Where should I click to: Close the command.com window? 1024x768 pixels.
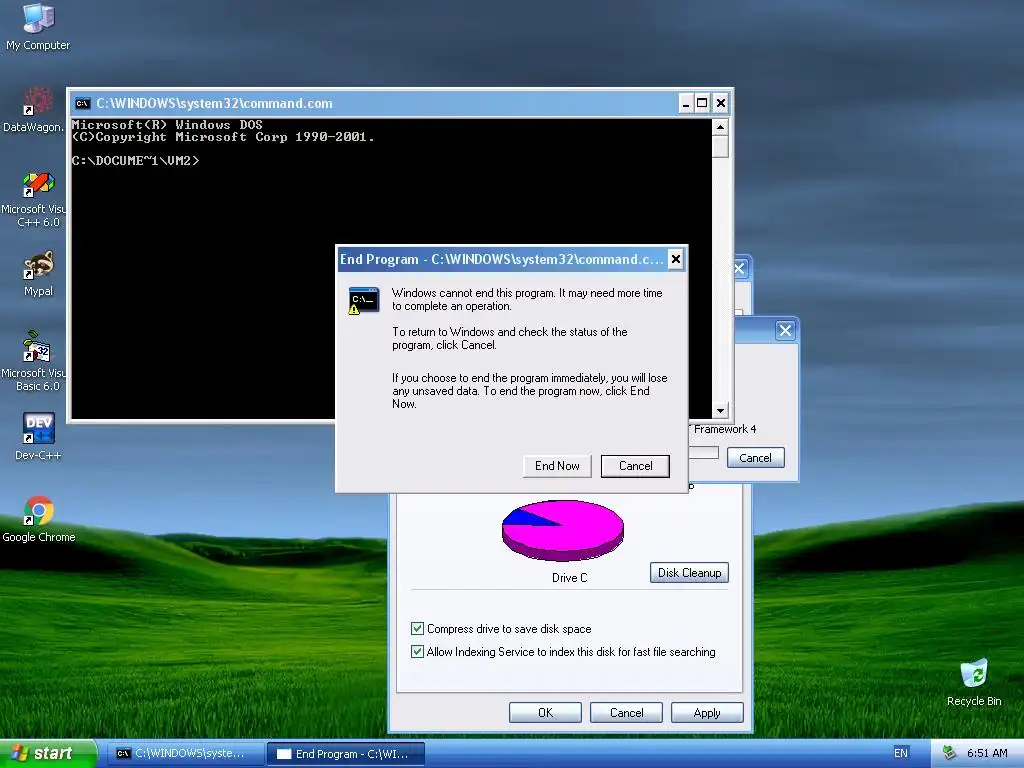pyautogui.click(x=720, y=103)
